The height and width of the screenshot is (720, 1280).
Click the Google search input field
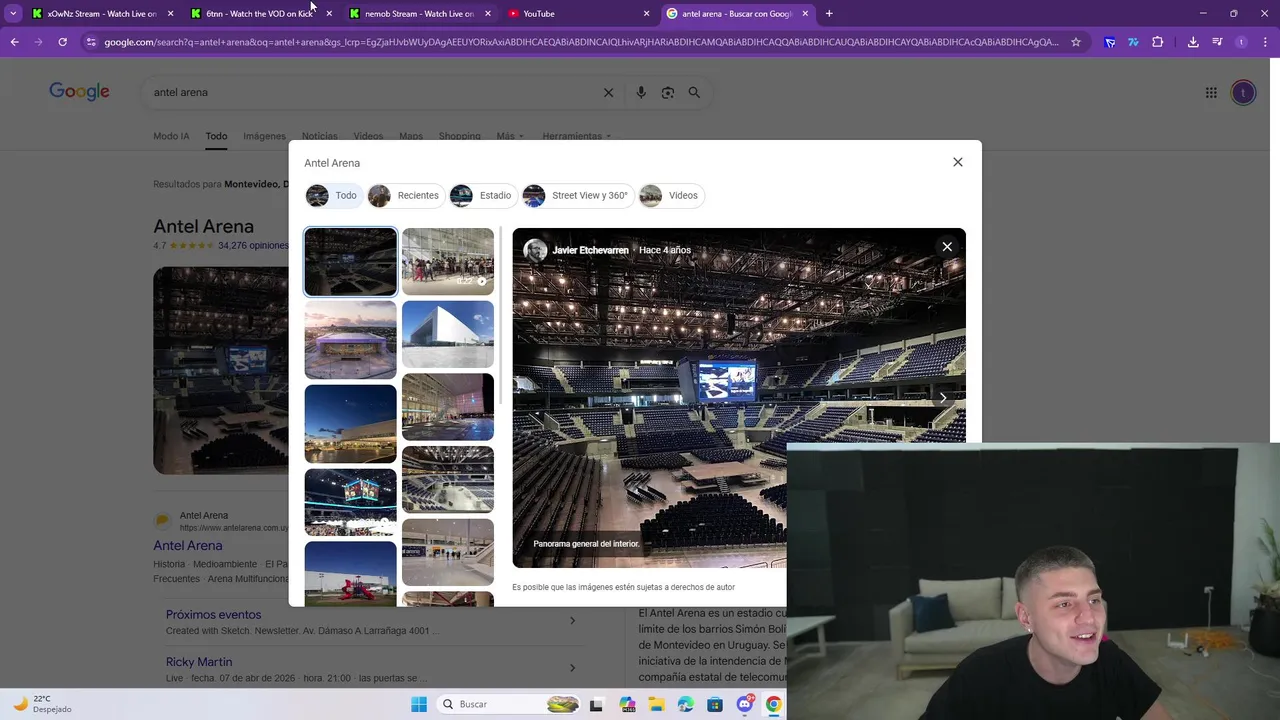click(x=375, y=92)
